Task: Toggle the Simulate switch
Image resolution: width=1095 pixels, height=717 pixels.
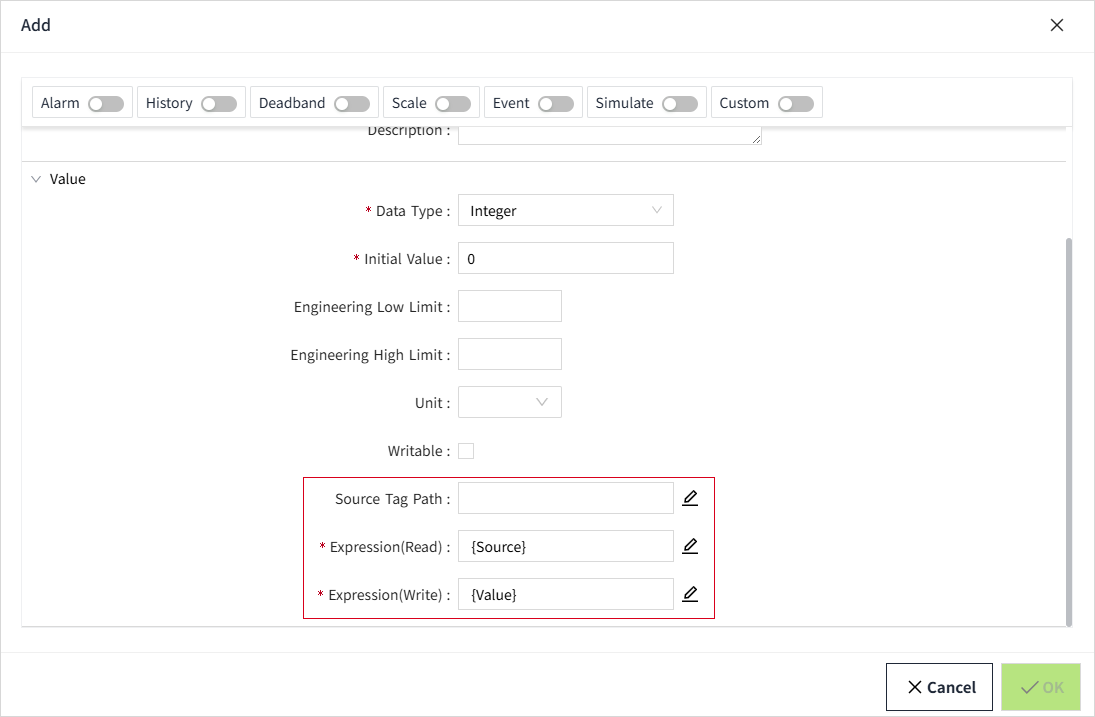Action: [680, 103]
